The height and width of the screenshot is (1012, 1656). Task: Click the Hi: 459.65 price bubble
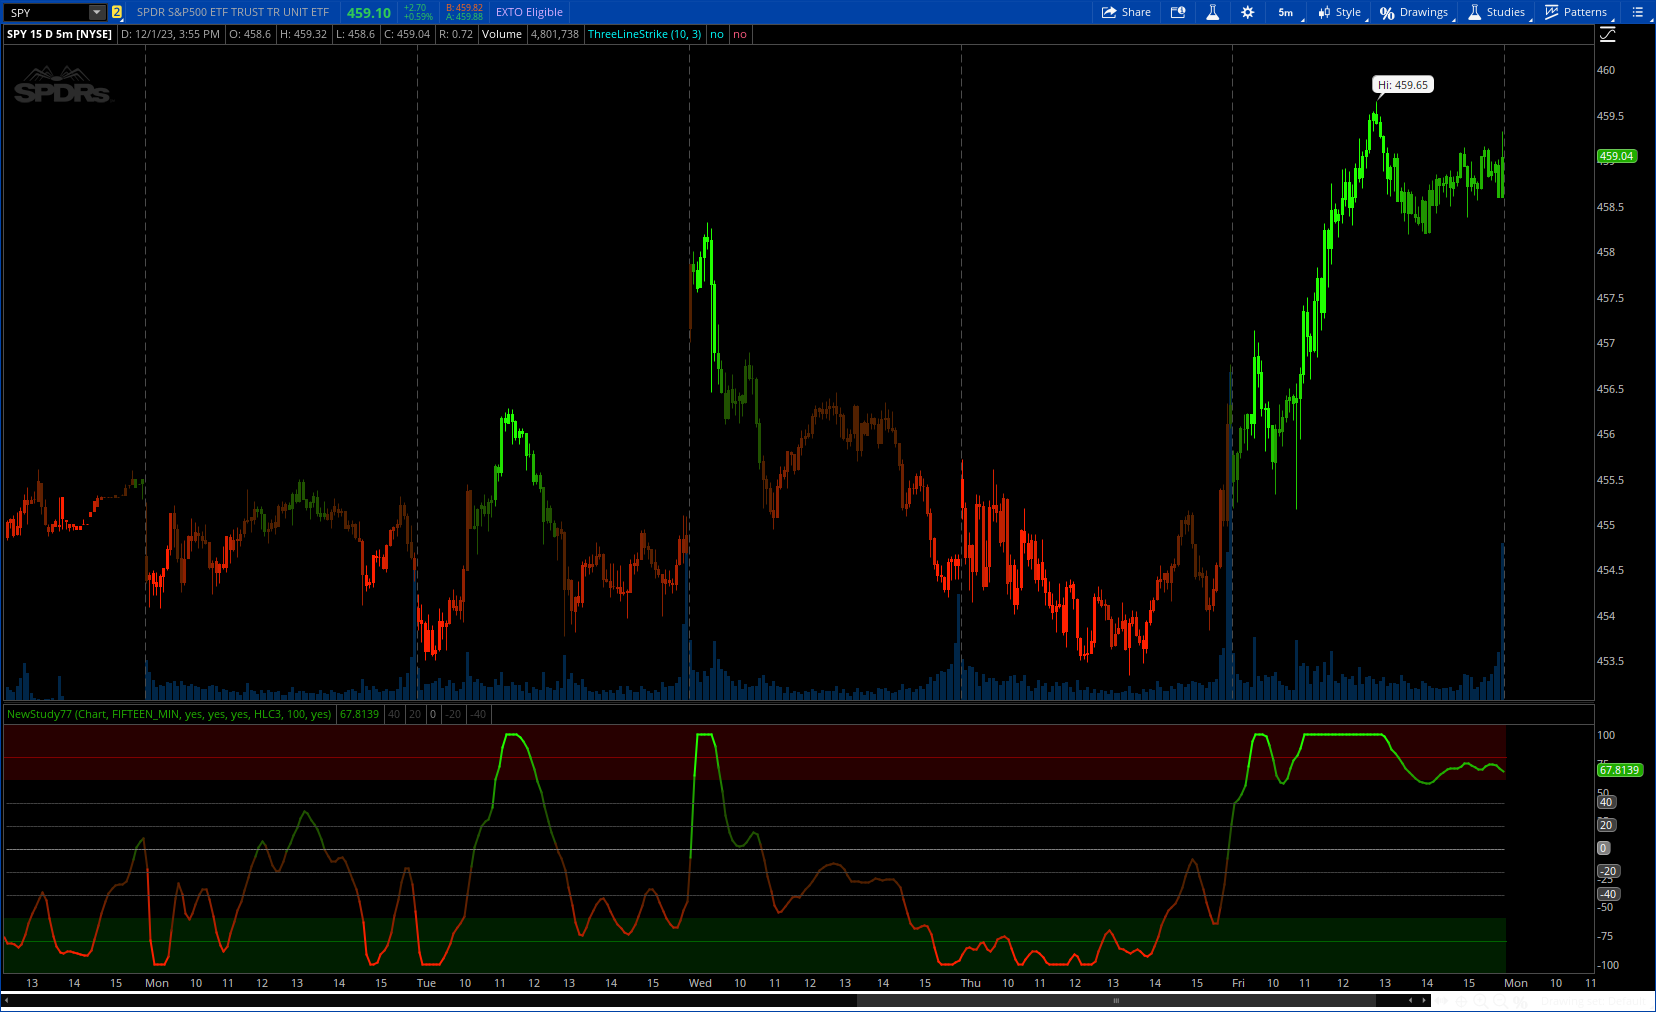[x=1403, y=85]
